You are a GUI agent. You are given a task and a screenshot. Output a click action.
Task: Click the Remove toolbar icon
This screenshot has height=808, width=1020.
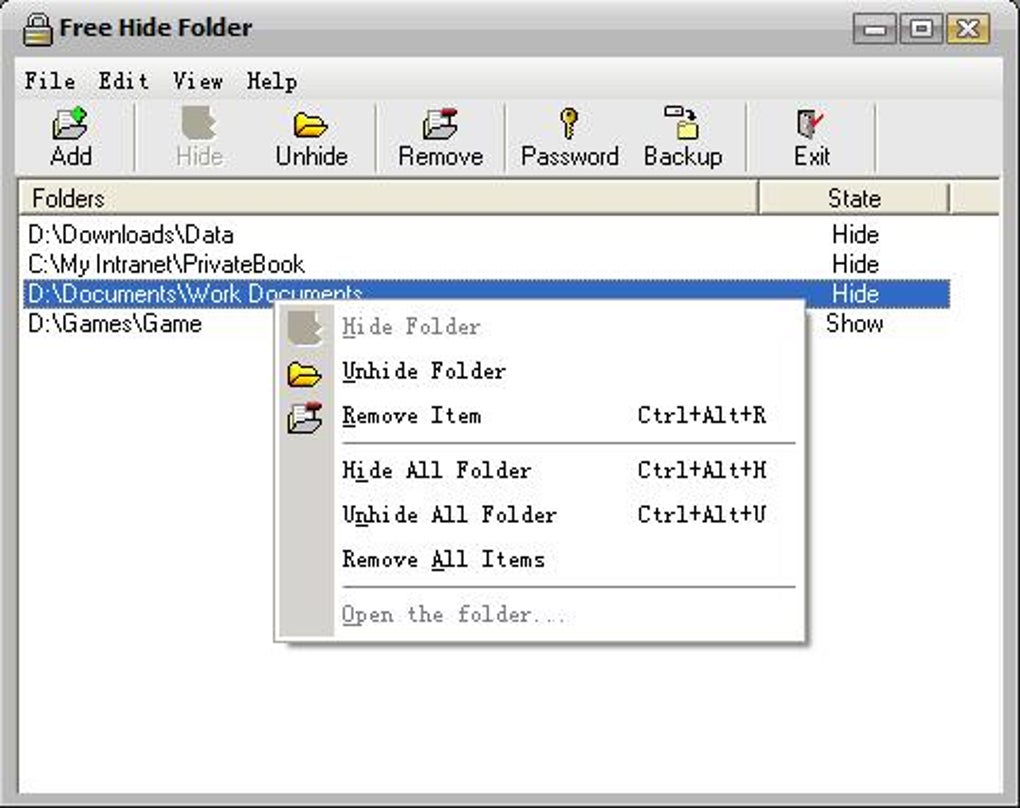tap(440, 124)
